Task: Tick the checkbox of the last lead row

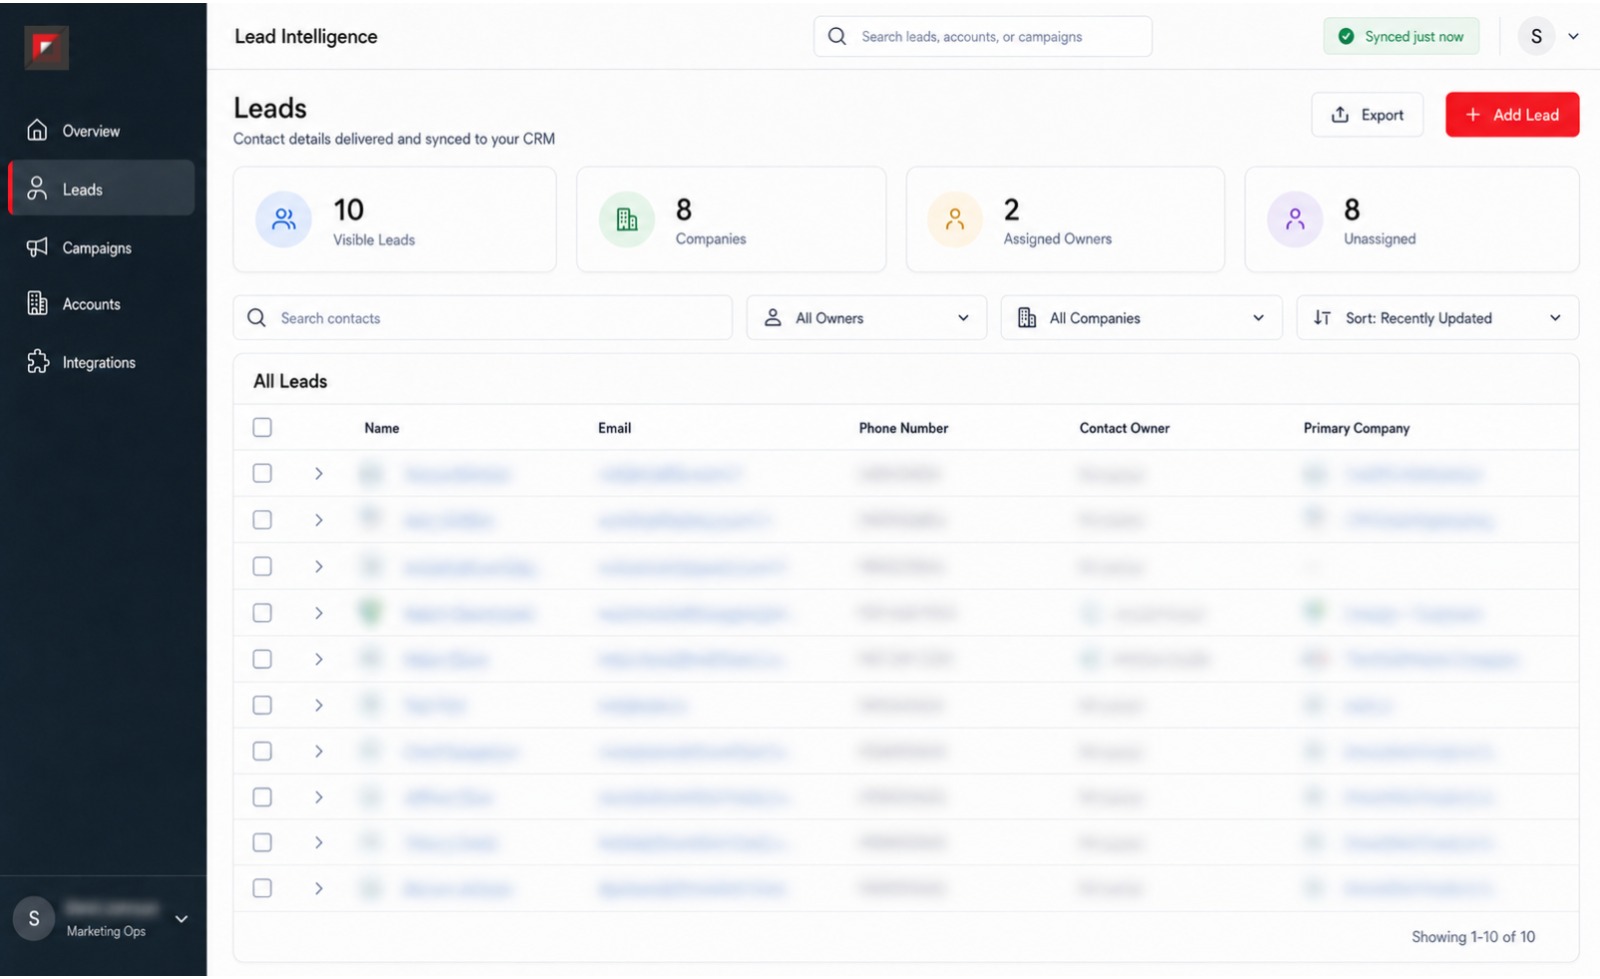Action: 262,890
